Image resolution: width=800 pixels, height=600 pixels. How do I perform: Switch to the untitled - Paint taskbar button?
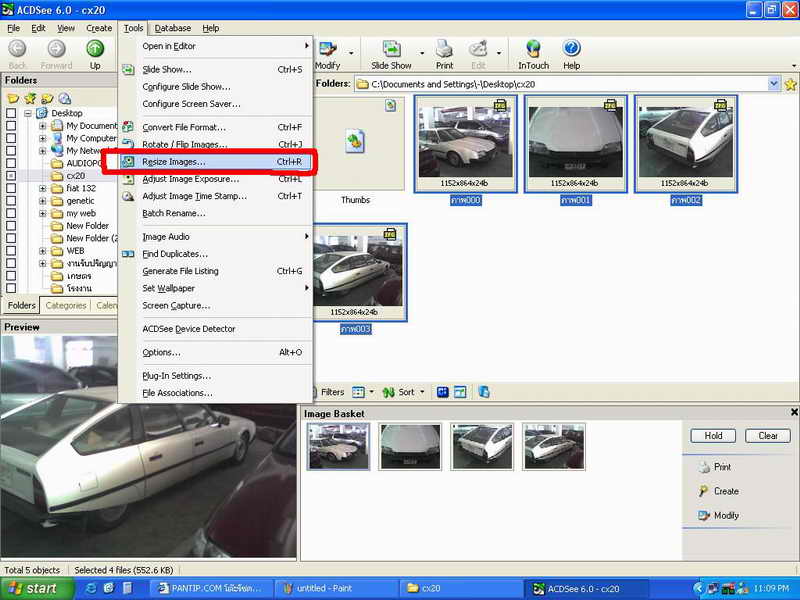(338, 588)
